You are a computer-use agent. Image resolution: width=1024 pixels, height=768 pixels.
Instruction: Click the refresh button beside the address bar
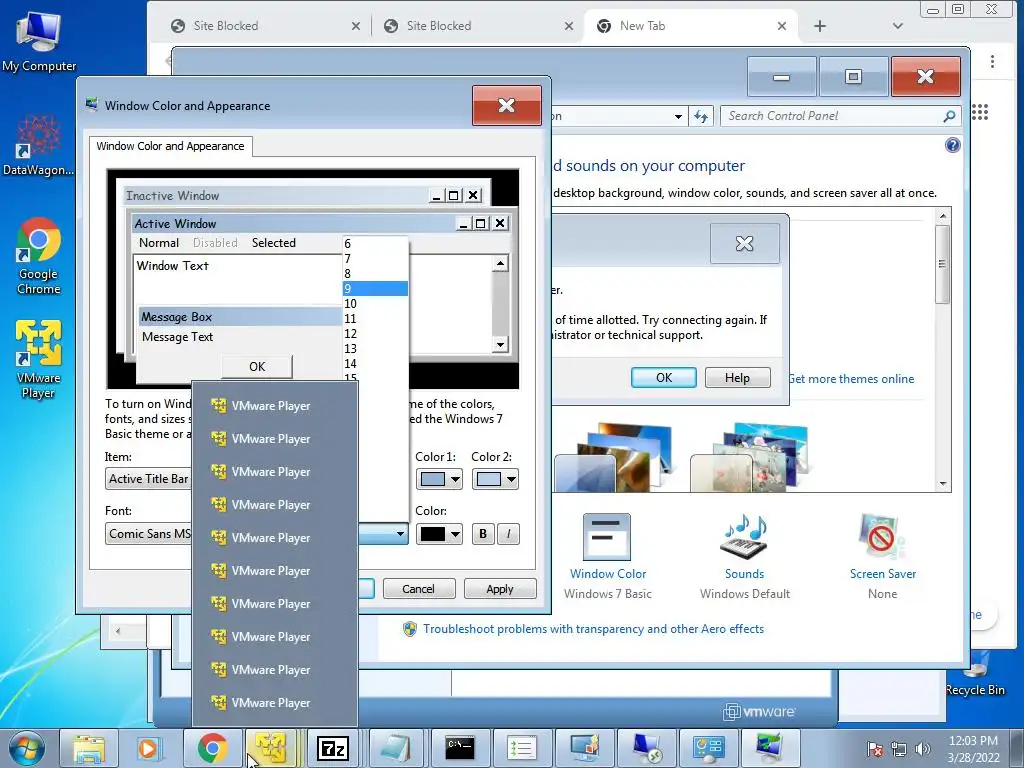pos(701,116)
